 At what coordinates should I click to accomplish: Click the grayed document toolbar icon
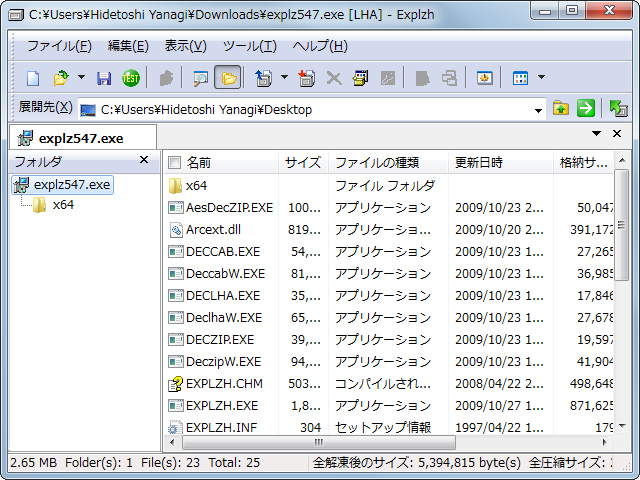(x=422, y=78)
